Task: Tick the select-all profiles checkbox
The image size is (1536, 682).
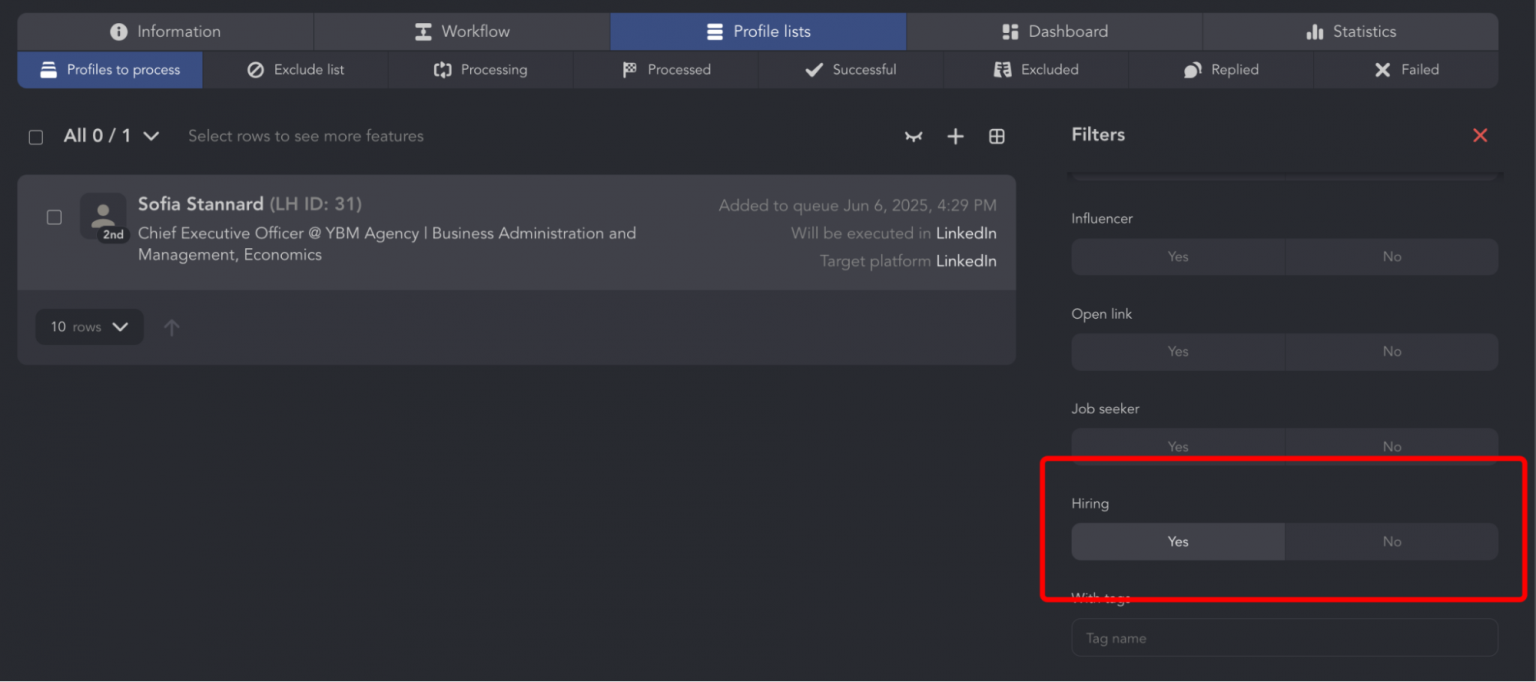Action: (x=36, y=137)
